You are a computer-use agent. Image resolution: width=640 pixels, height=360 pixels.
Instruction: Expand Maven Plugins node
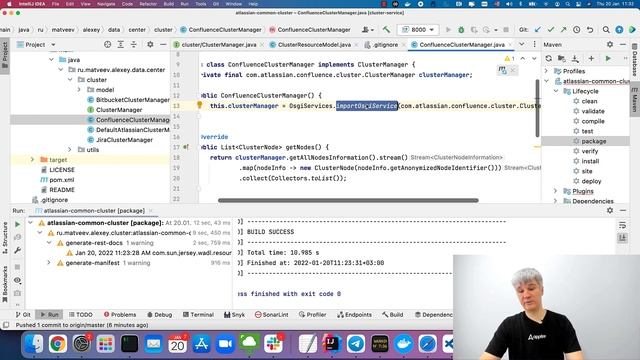556,191
